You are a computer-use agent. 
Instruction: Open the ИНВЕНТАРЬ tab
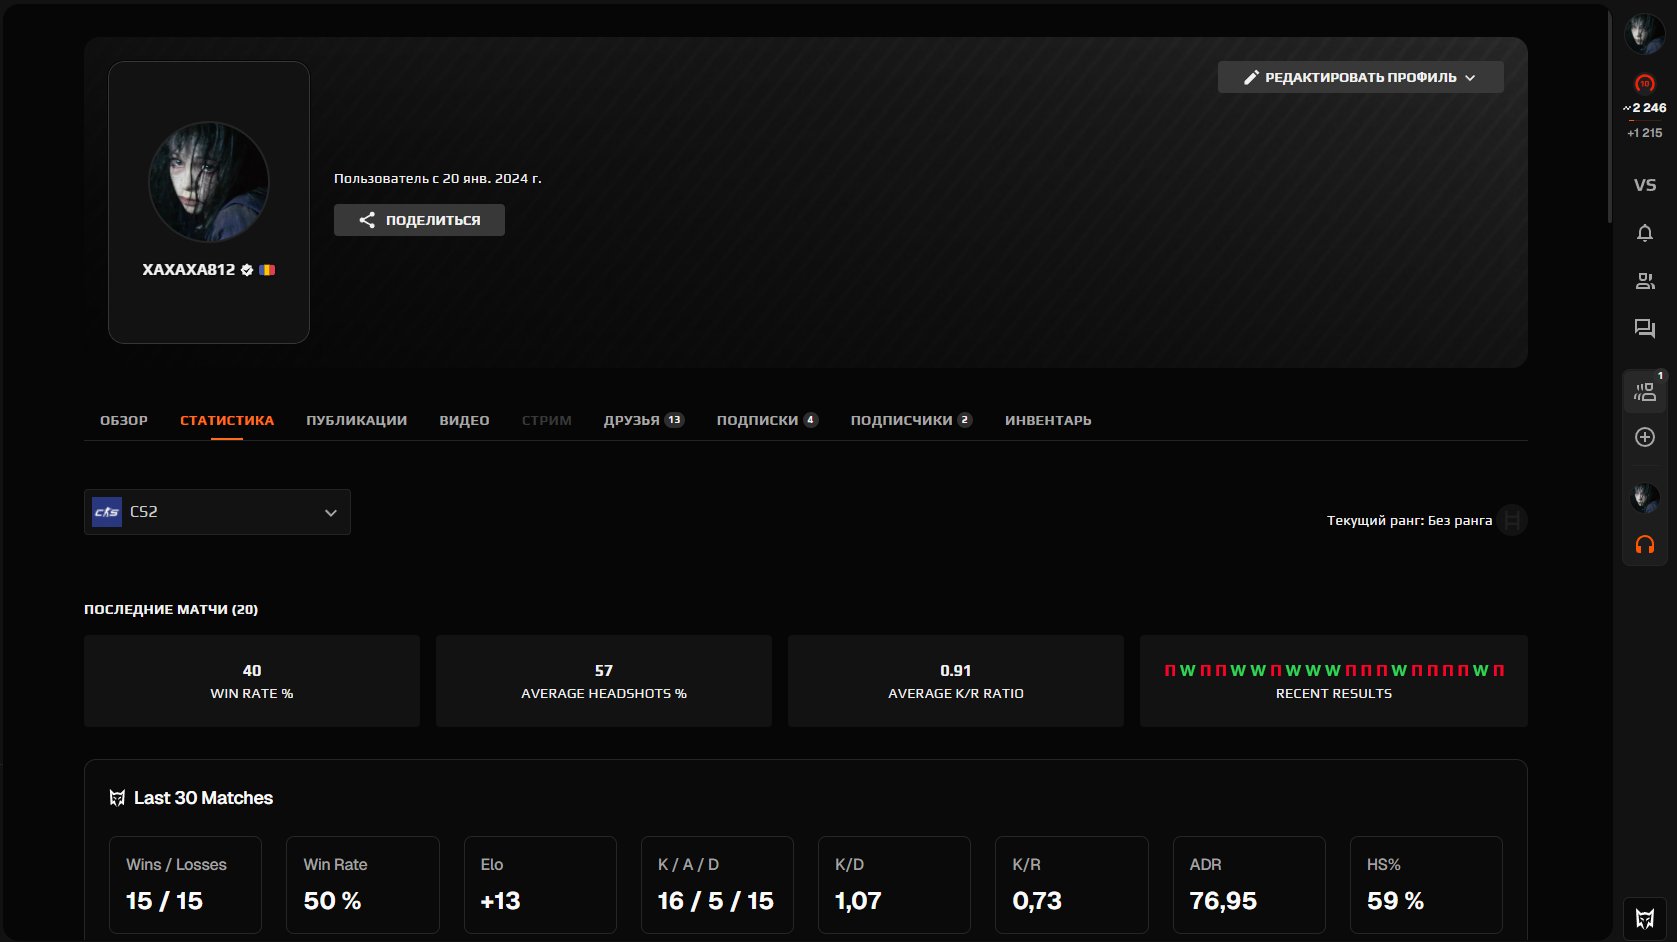tap(1046, 420)
